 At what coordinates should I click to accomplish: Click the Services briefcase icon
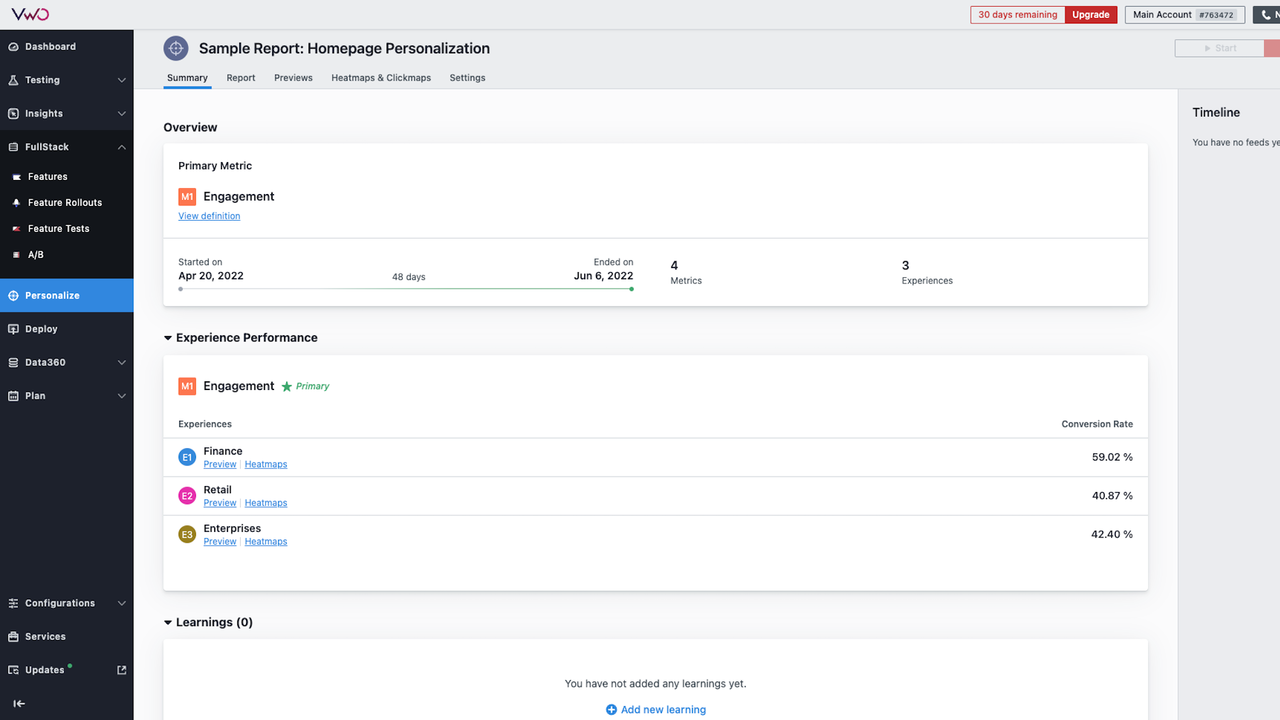[13, 637]
